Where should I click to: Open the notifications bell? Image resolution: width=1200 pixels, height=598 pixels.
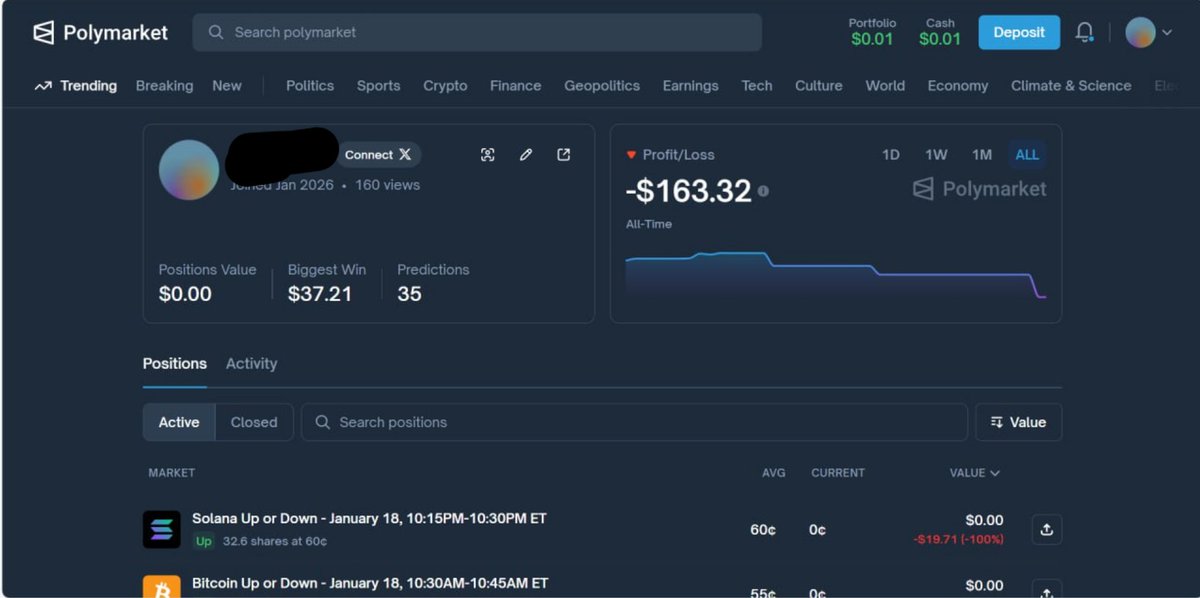1084,32
